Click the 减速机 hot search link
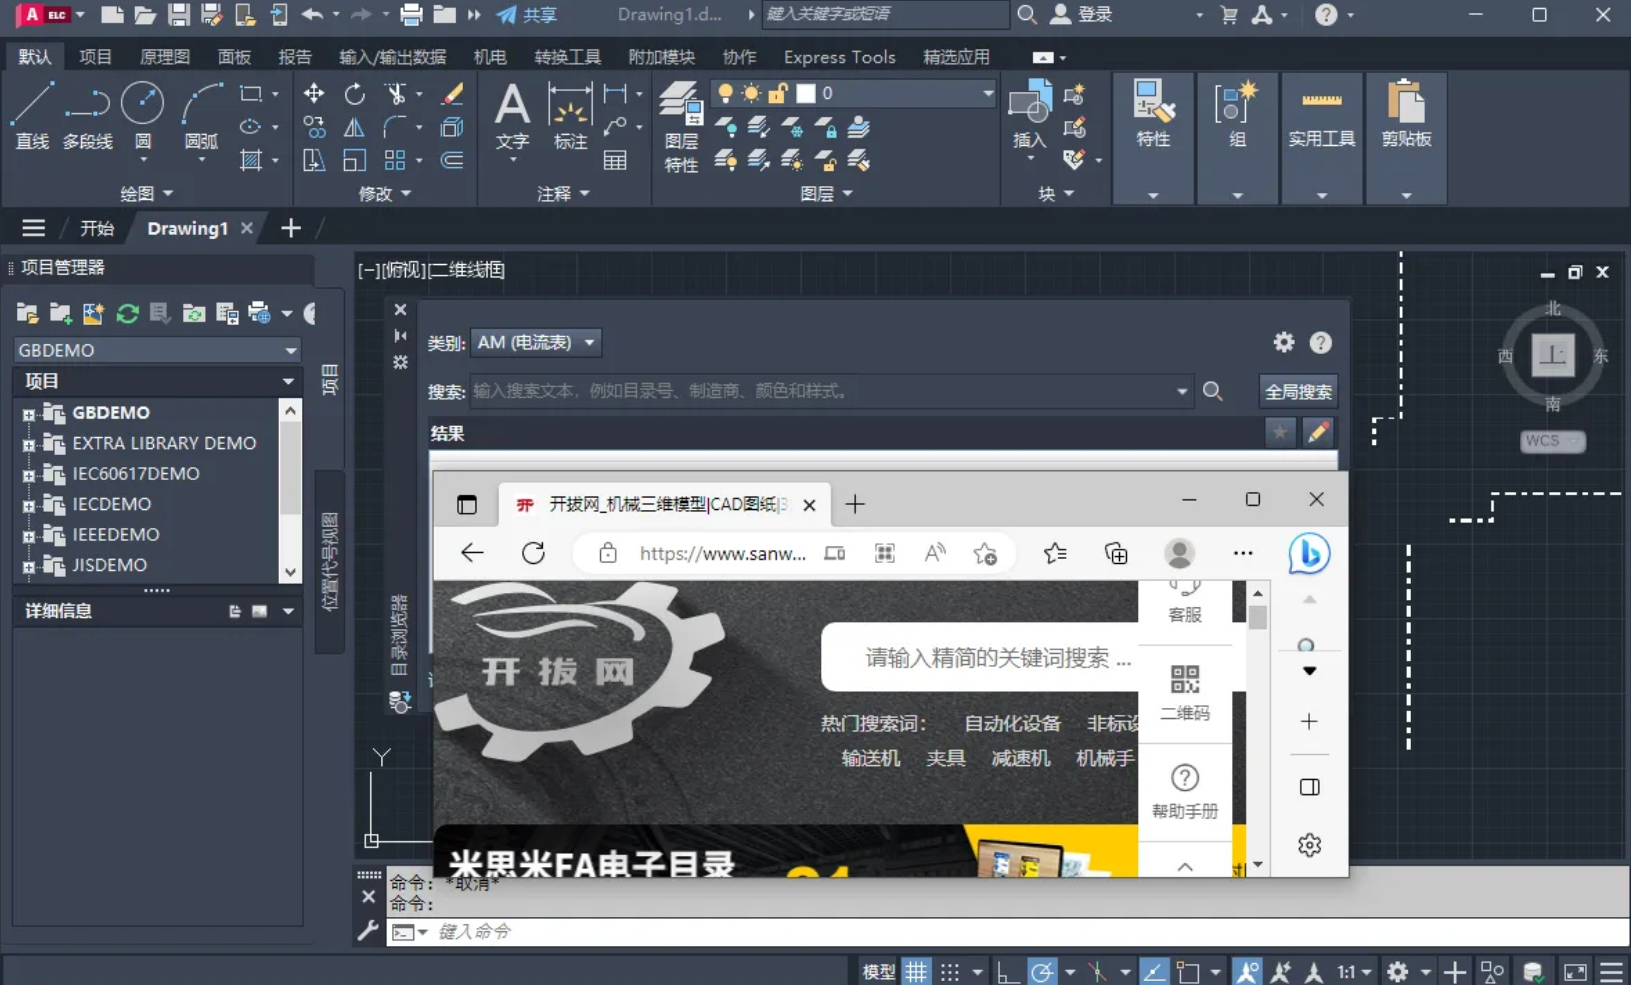The image size is (1631, 985). pos(1020,758)
